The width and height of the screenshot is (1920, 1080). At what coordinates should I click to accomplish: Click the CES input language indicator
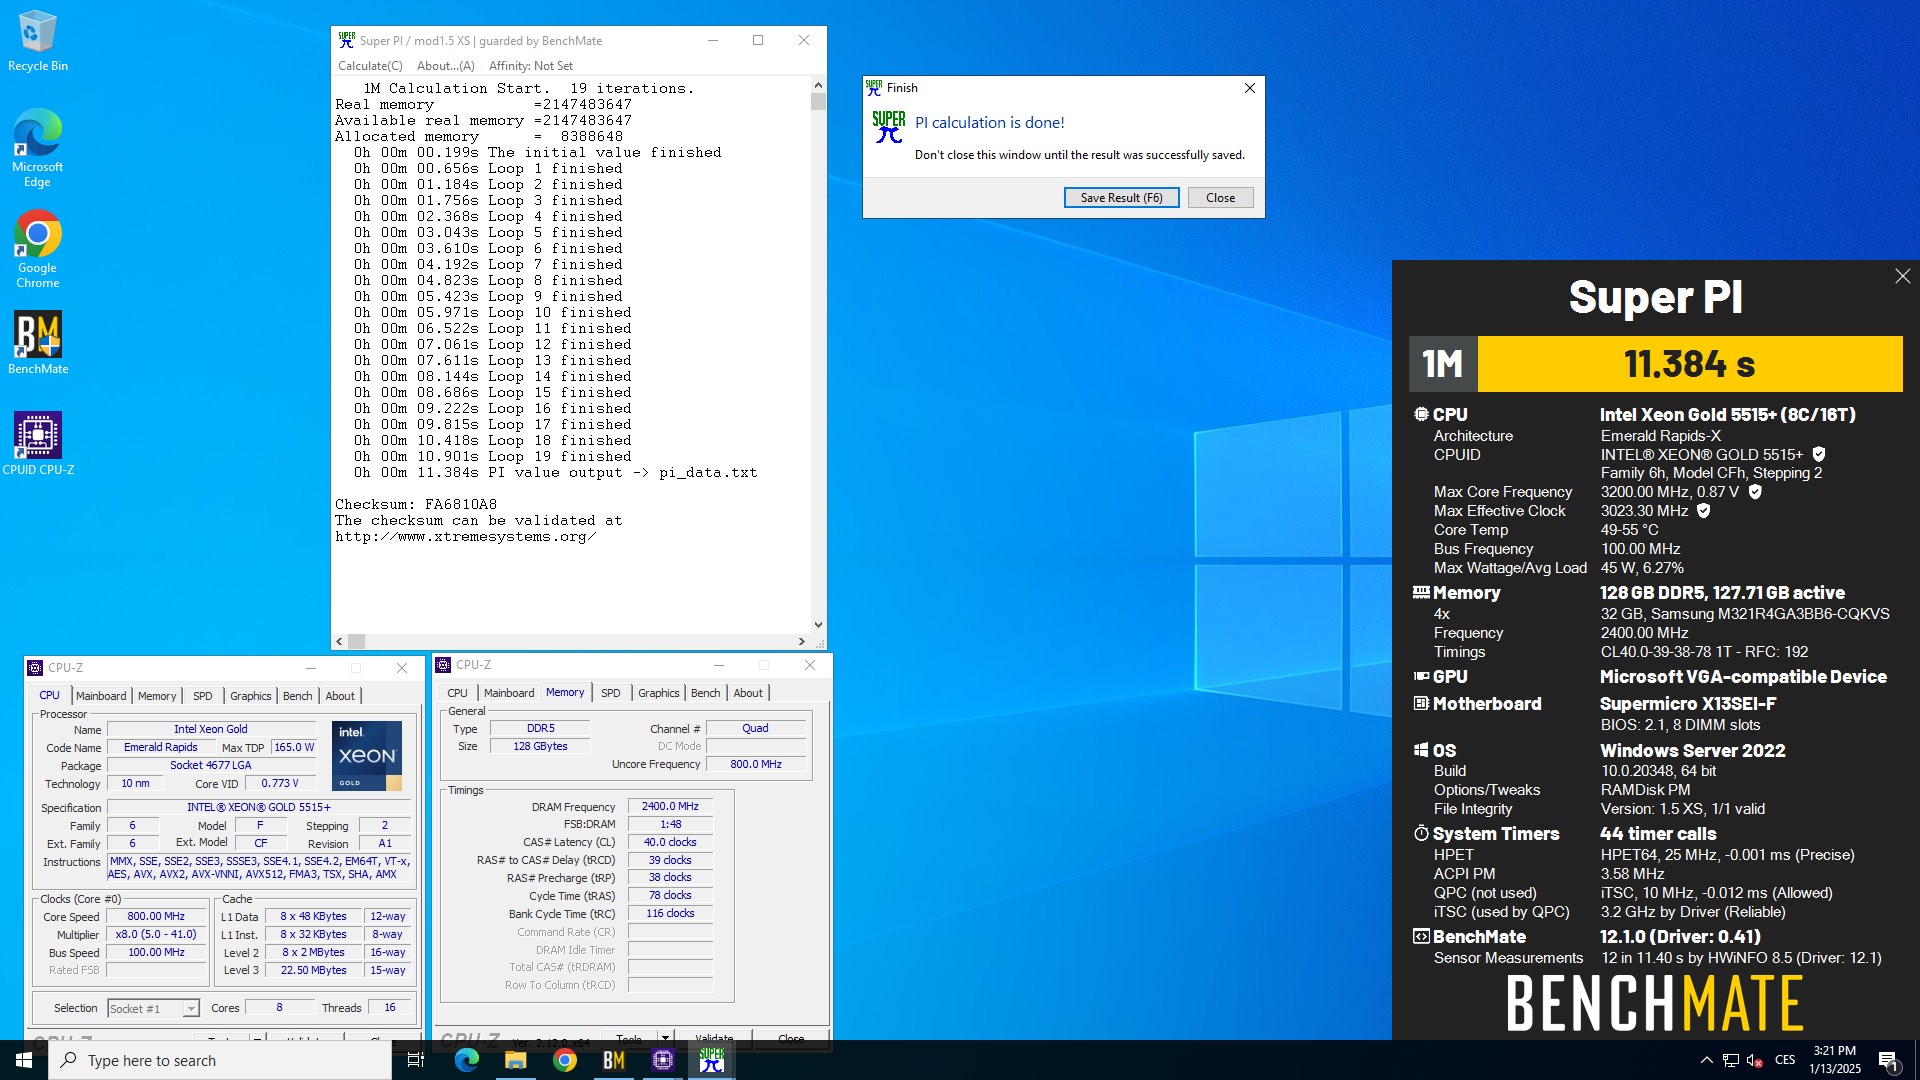pyautogui.click(x=1785, y=1060)
